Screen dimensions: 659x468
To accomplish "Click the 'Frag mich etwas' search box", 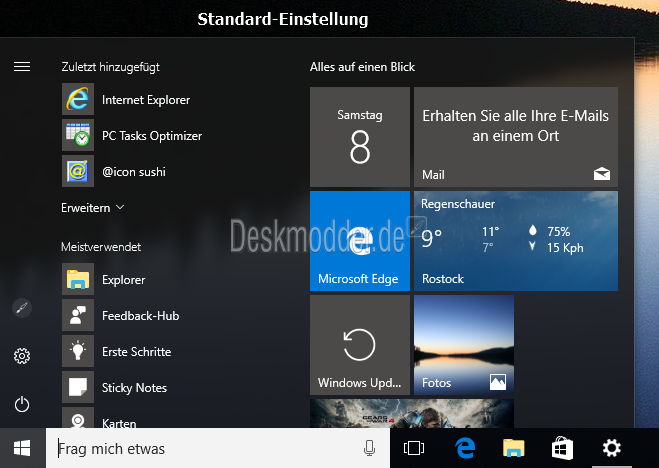I will 205,449.
